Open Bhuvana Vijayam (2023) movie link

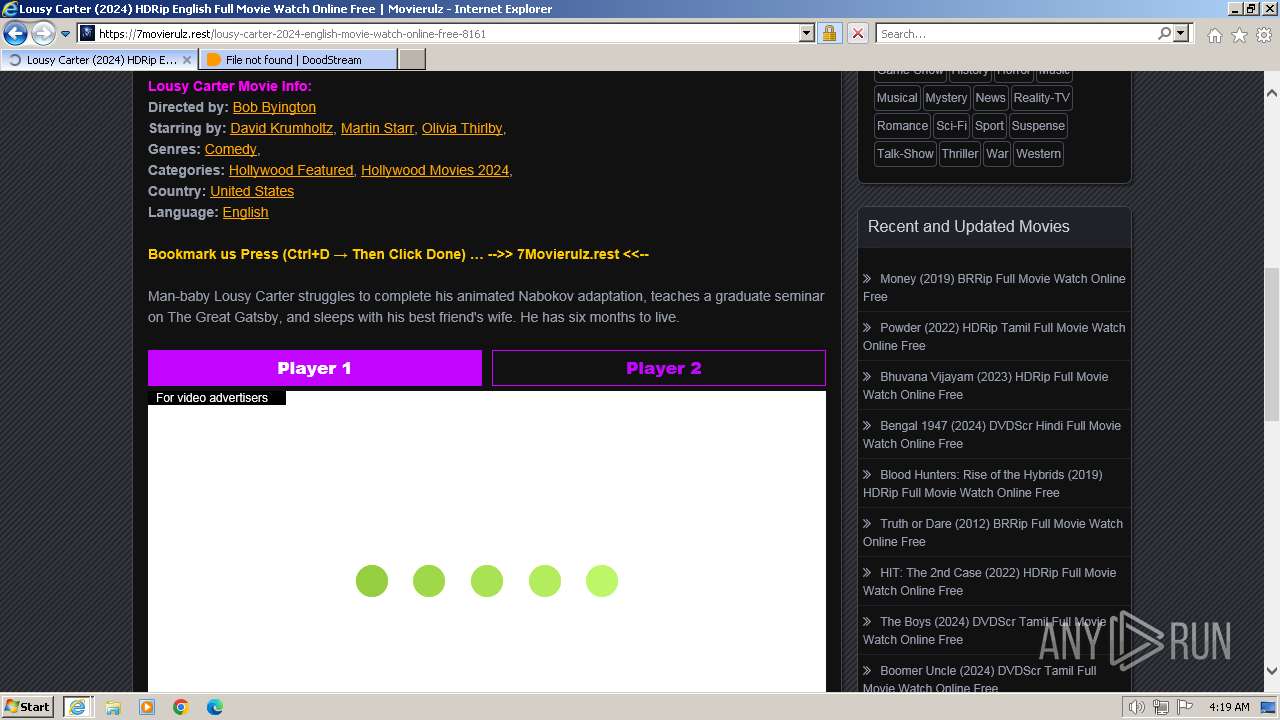tap(986, 386)
